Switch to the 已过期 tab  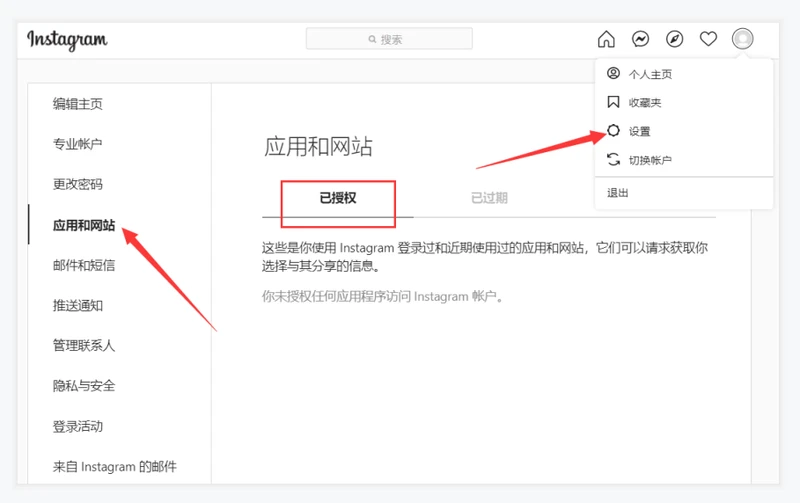pos(489,198)
